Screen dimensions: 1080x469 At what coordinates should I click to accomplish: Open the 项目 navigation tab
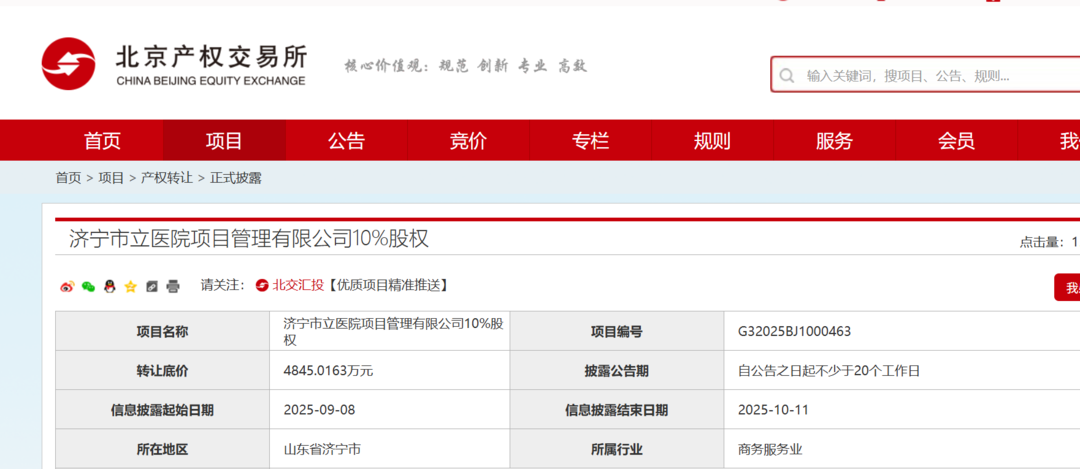click(x=224, y=140)
